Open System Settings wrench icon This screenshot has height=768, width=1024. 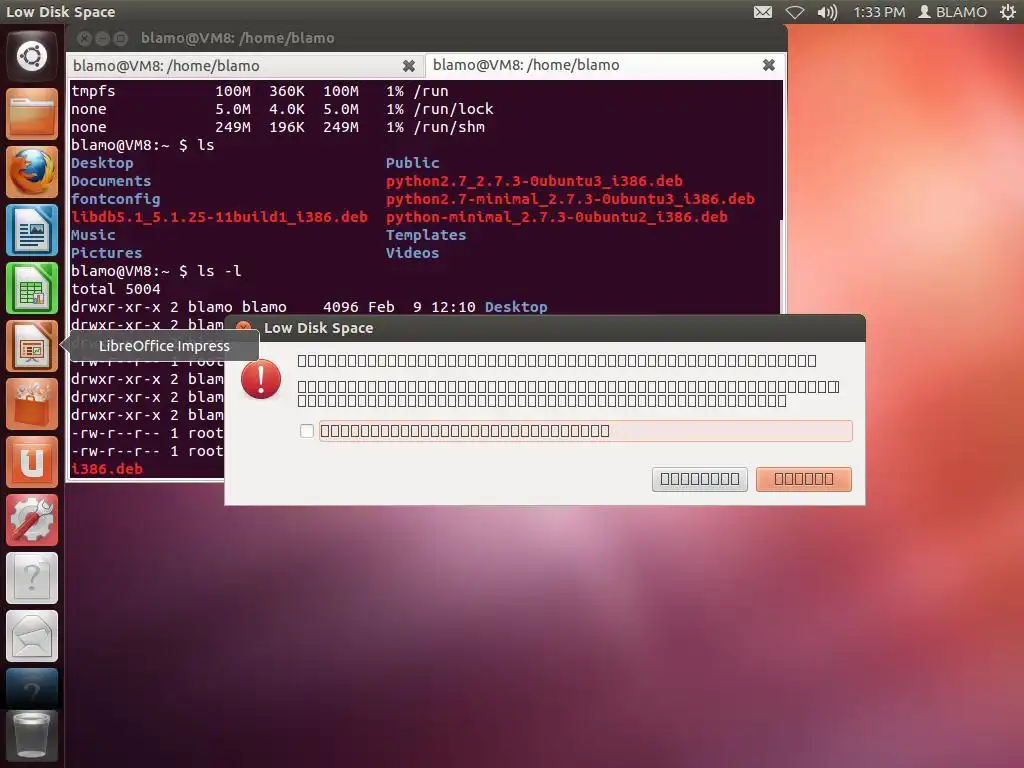pos(32,520)
